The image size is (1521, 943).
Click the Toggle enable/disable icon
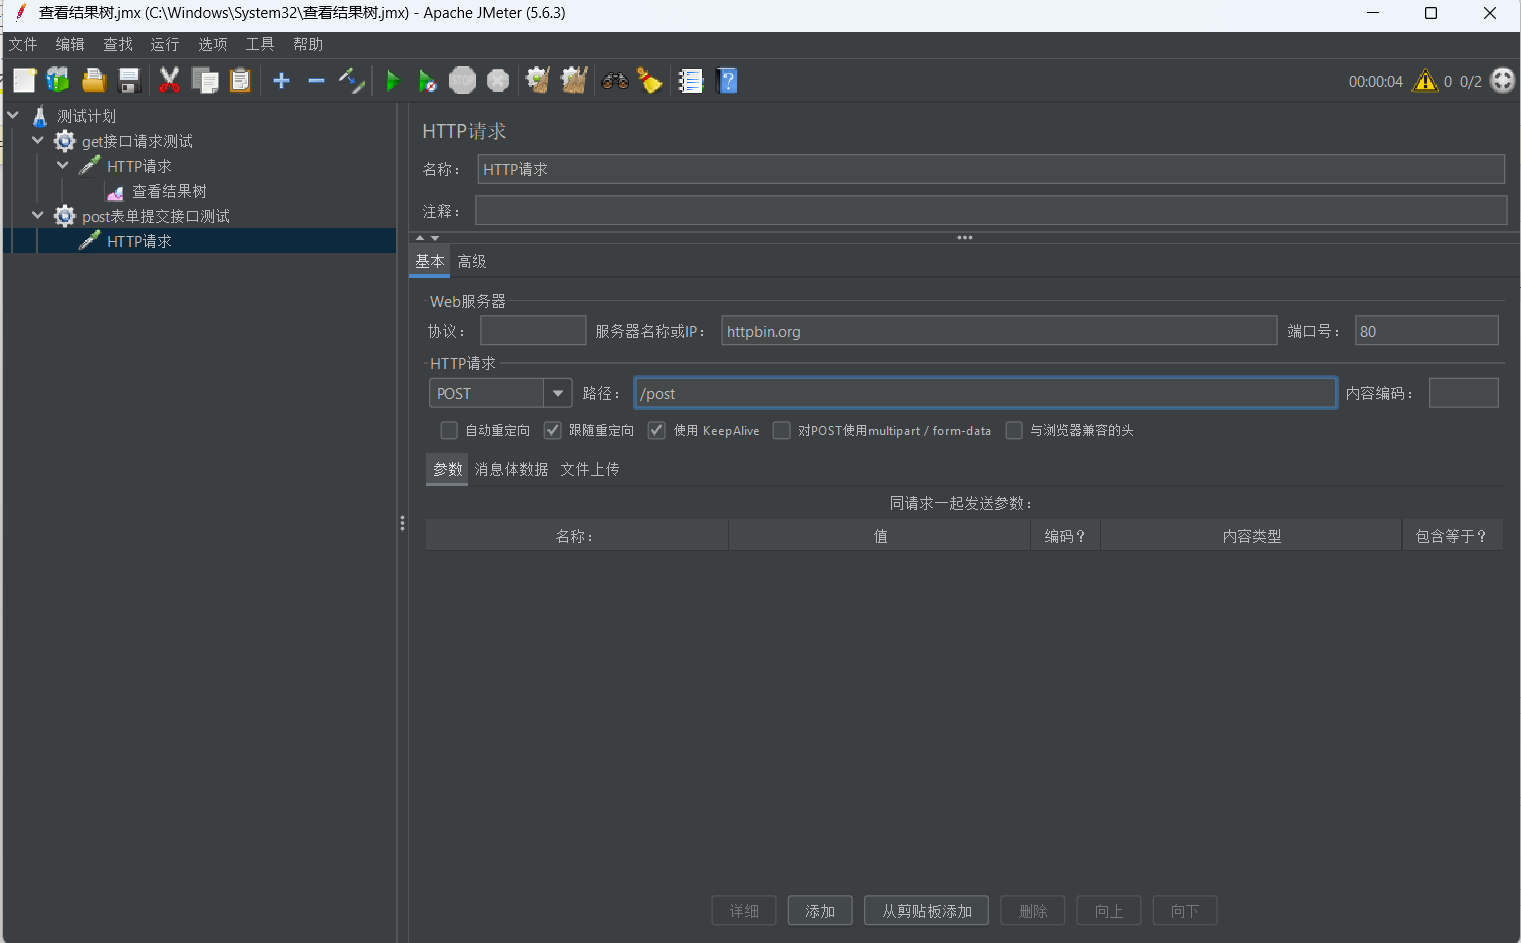(x=351, y=81)
